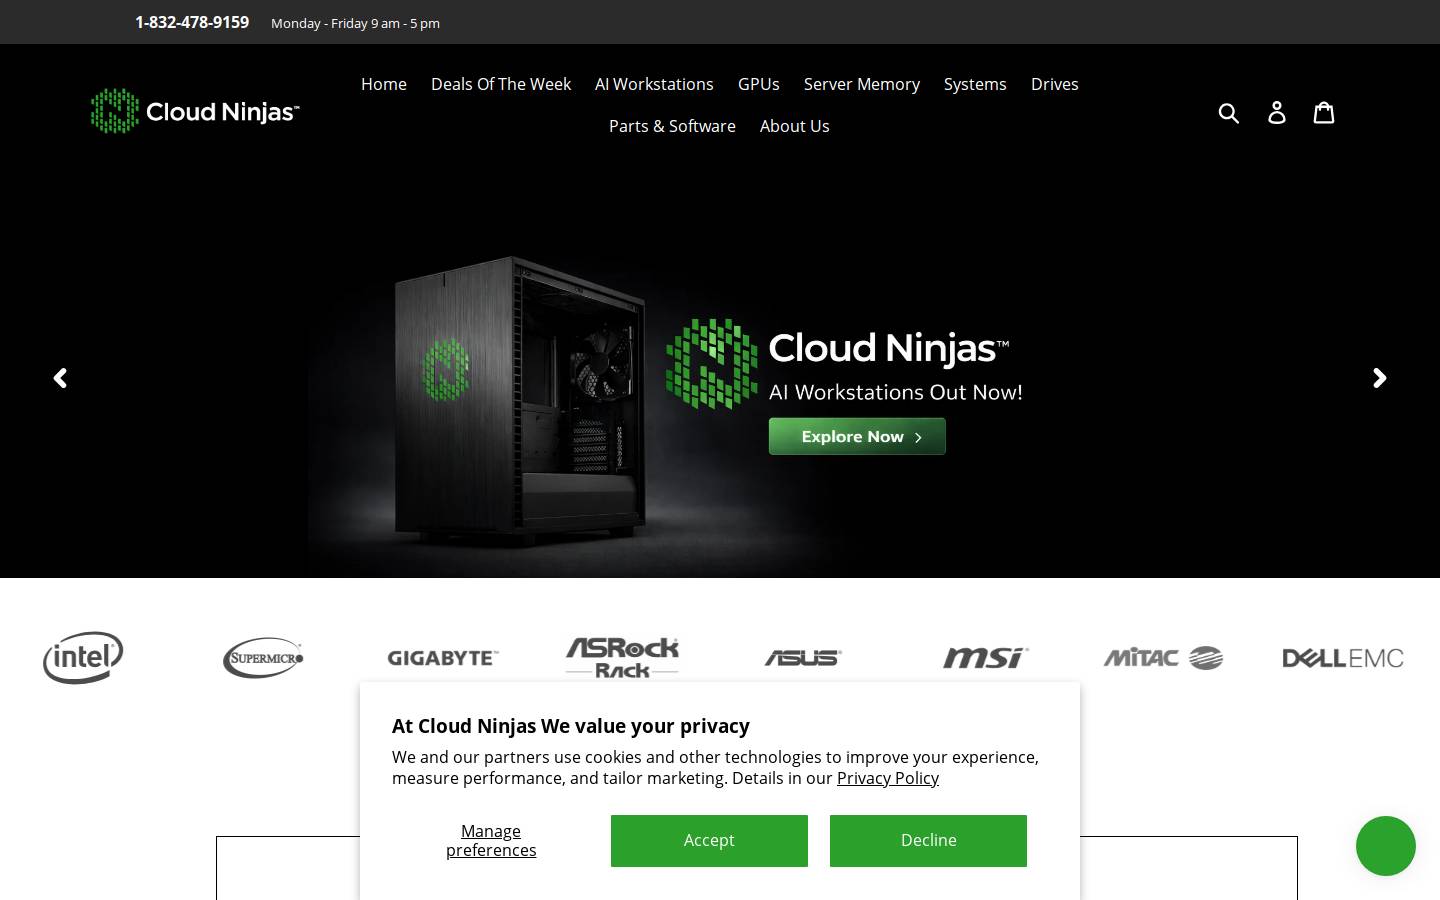Accept cookies in privacy banner
Viewport: 1440px width, 900px height.
click(709, 841)
